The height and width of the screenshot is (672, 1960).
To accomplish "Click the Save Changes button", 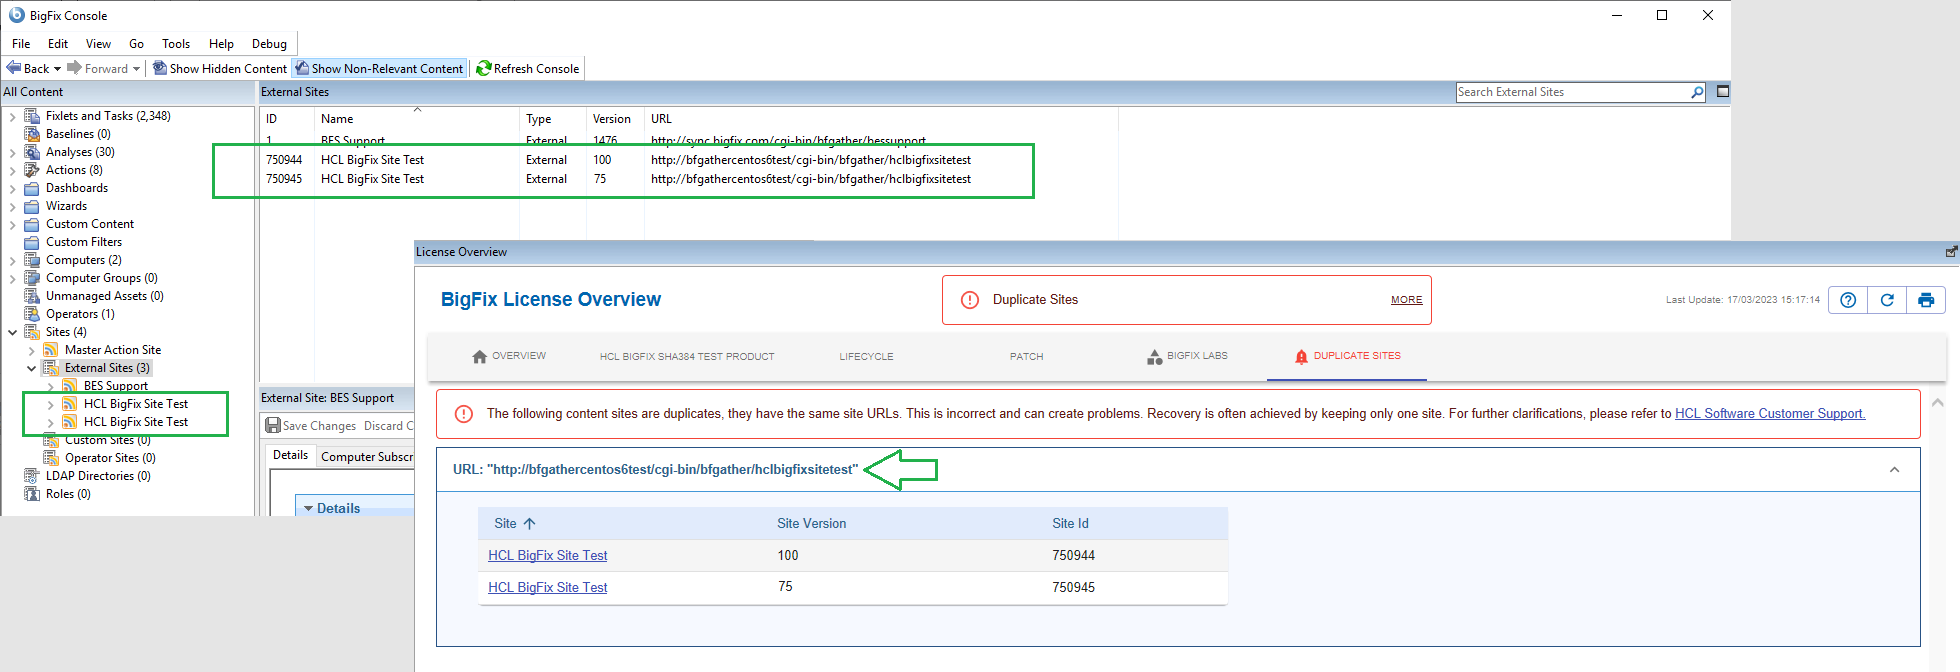I will [310, 425].
